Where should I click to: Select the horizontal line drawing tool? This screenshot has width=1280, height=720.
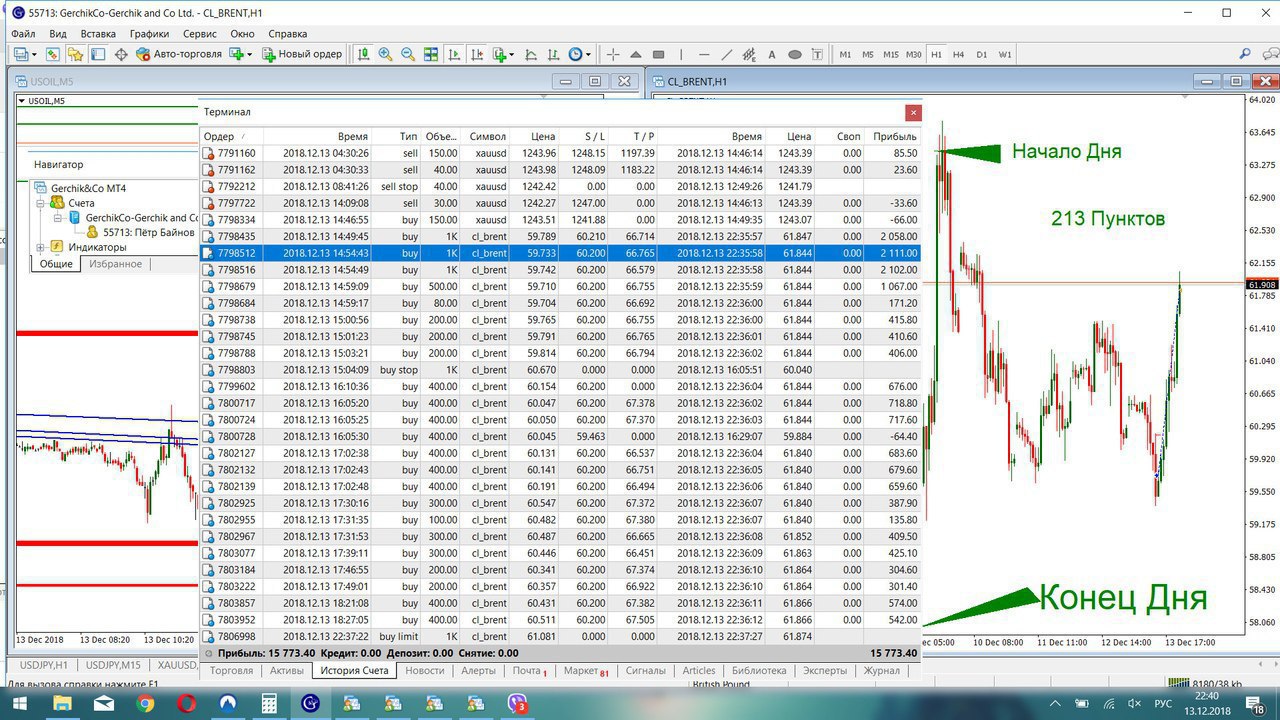pos(704,54)
